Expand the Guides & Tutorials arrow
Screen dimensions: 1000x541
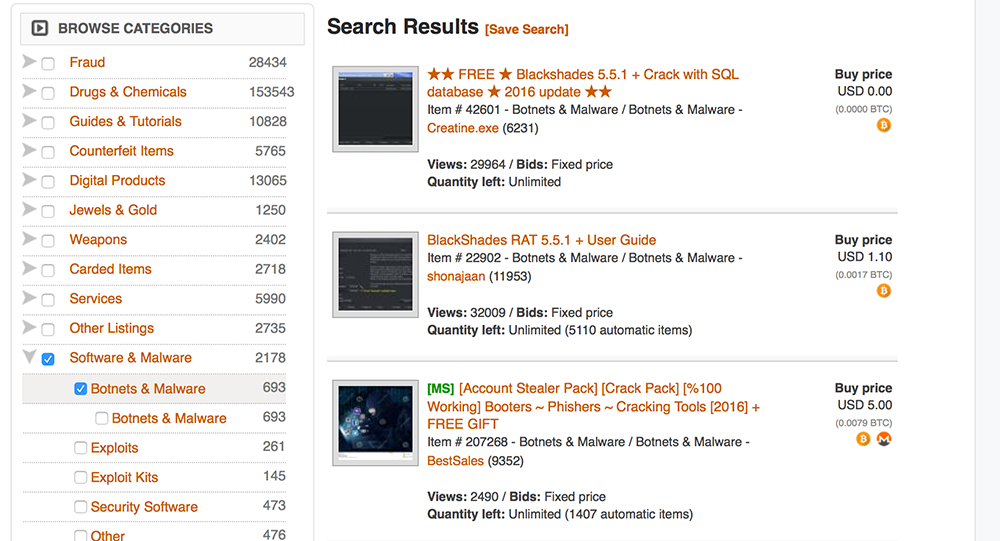[x=29, y=120]
